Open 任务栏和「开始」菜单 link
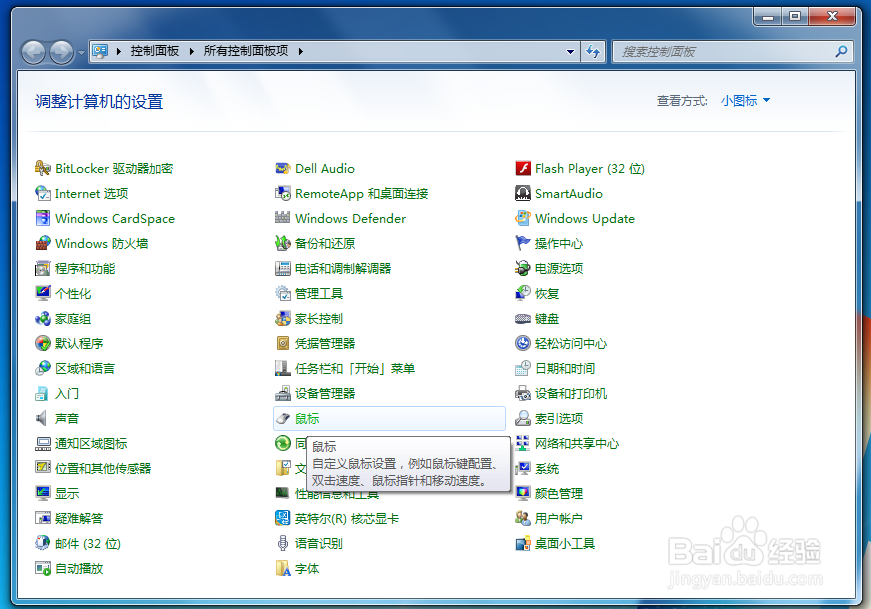This screenshot has height=609, width=871. coord(355,368)
